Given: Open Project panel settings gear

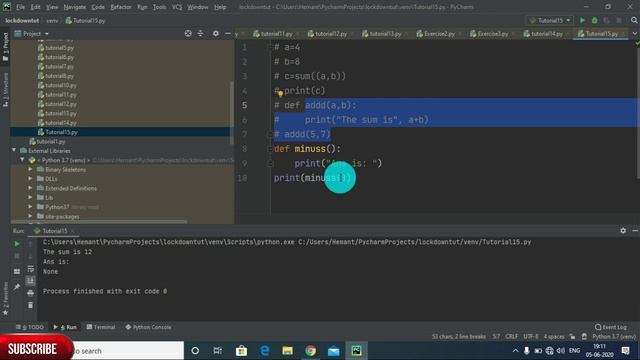Looking at the screenshot, I should click(x=216, y=33).
